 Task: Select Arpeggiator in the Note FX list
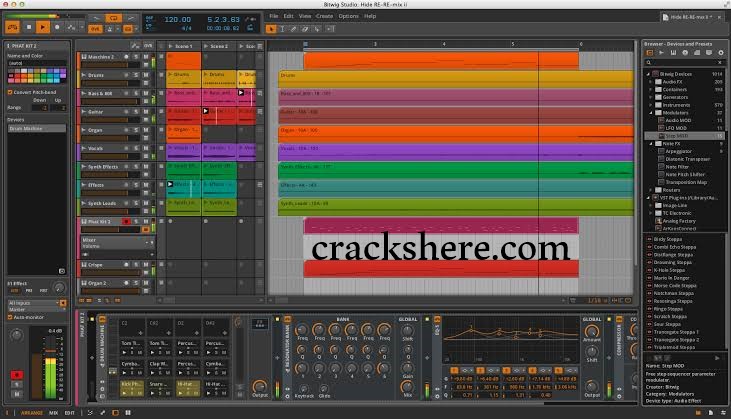679,151
